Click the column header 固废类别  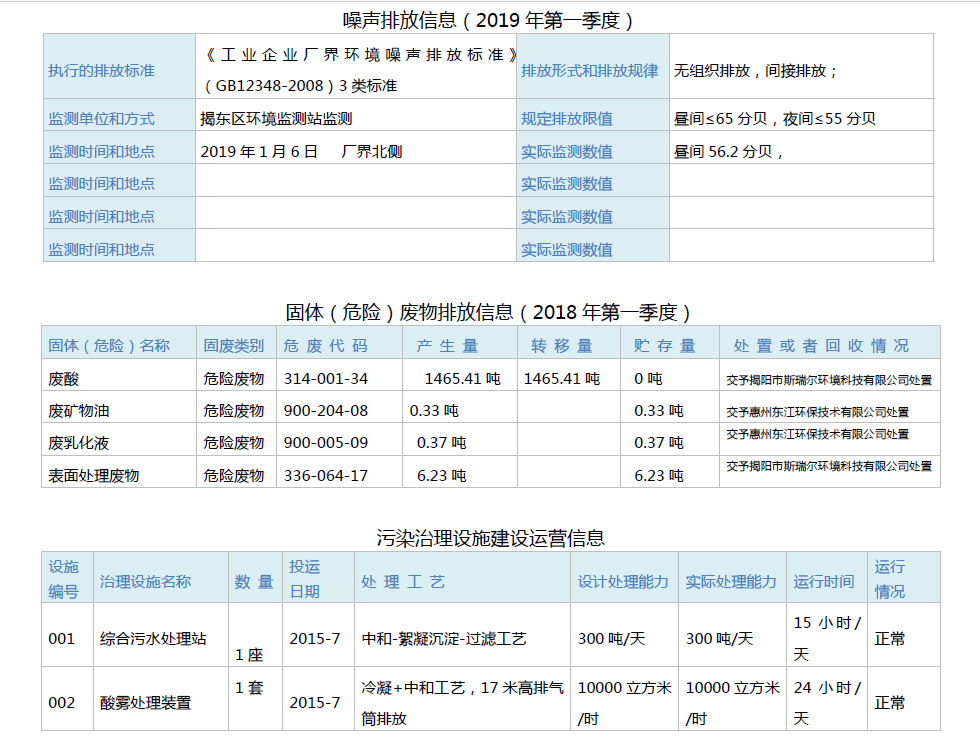(x=234, y=346)
